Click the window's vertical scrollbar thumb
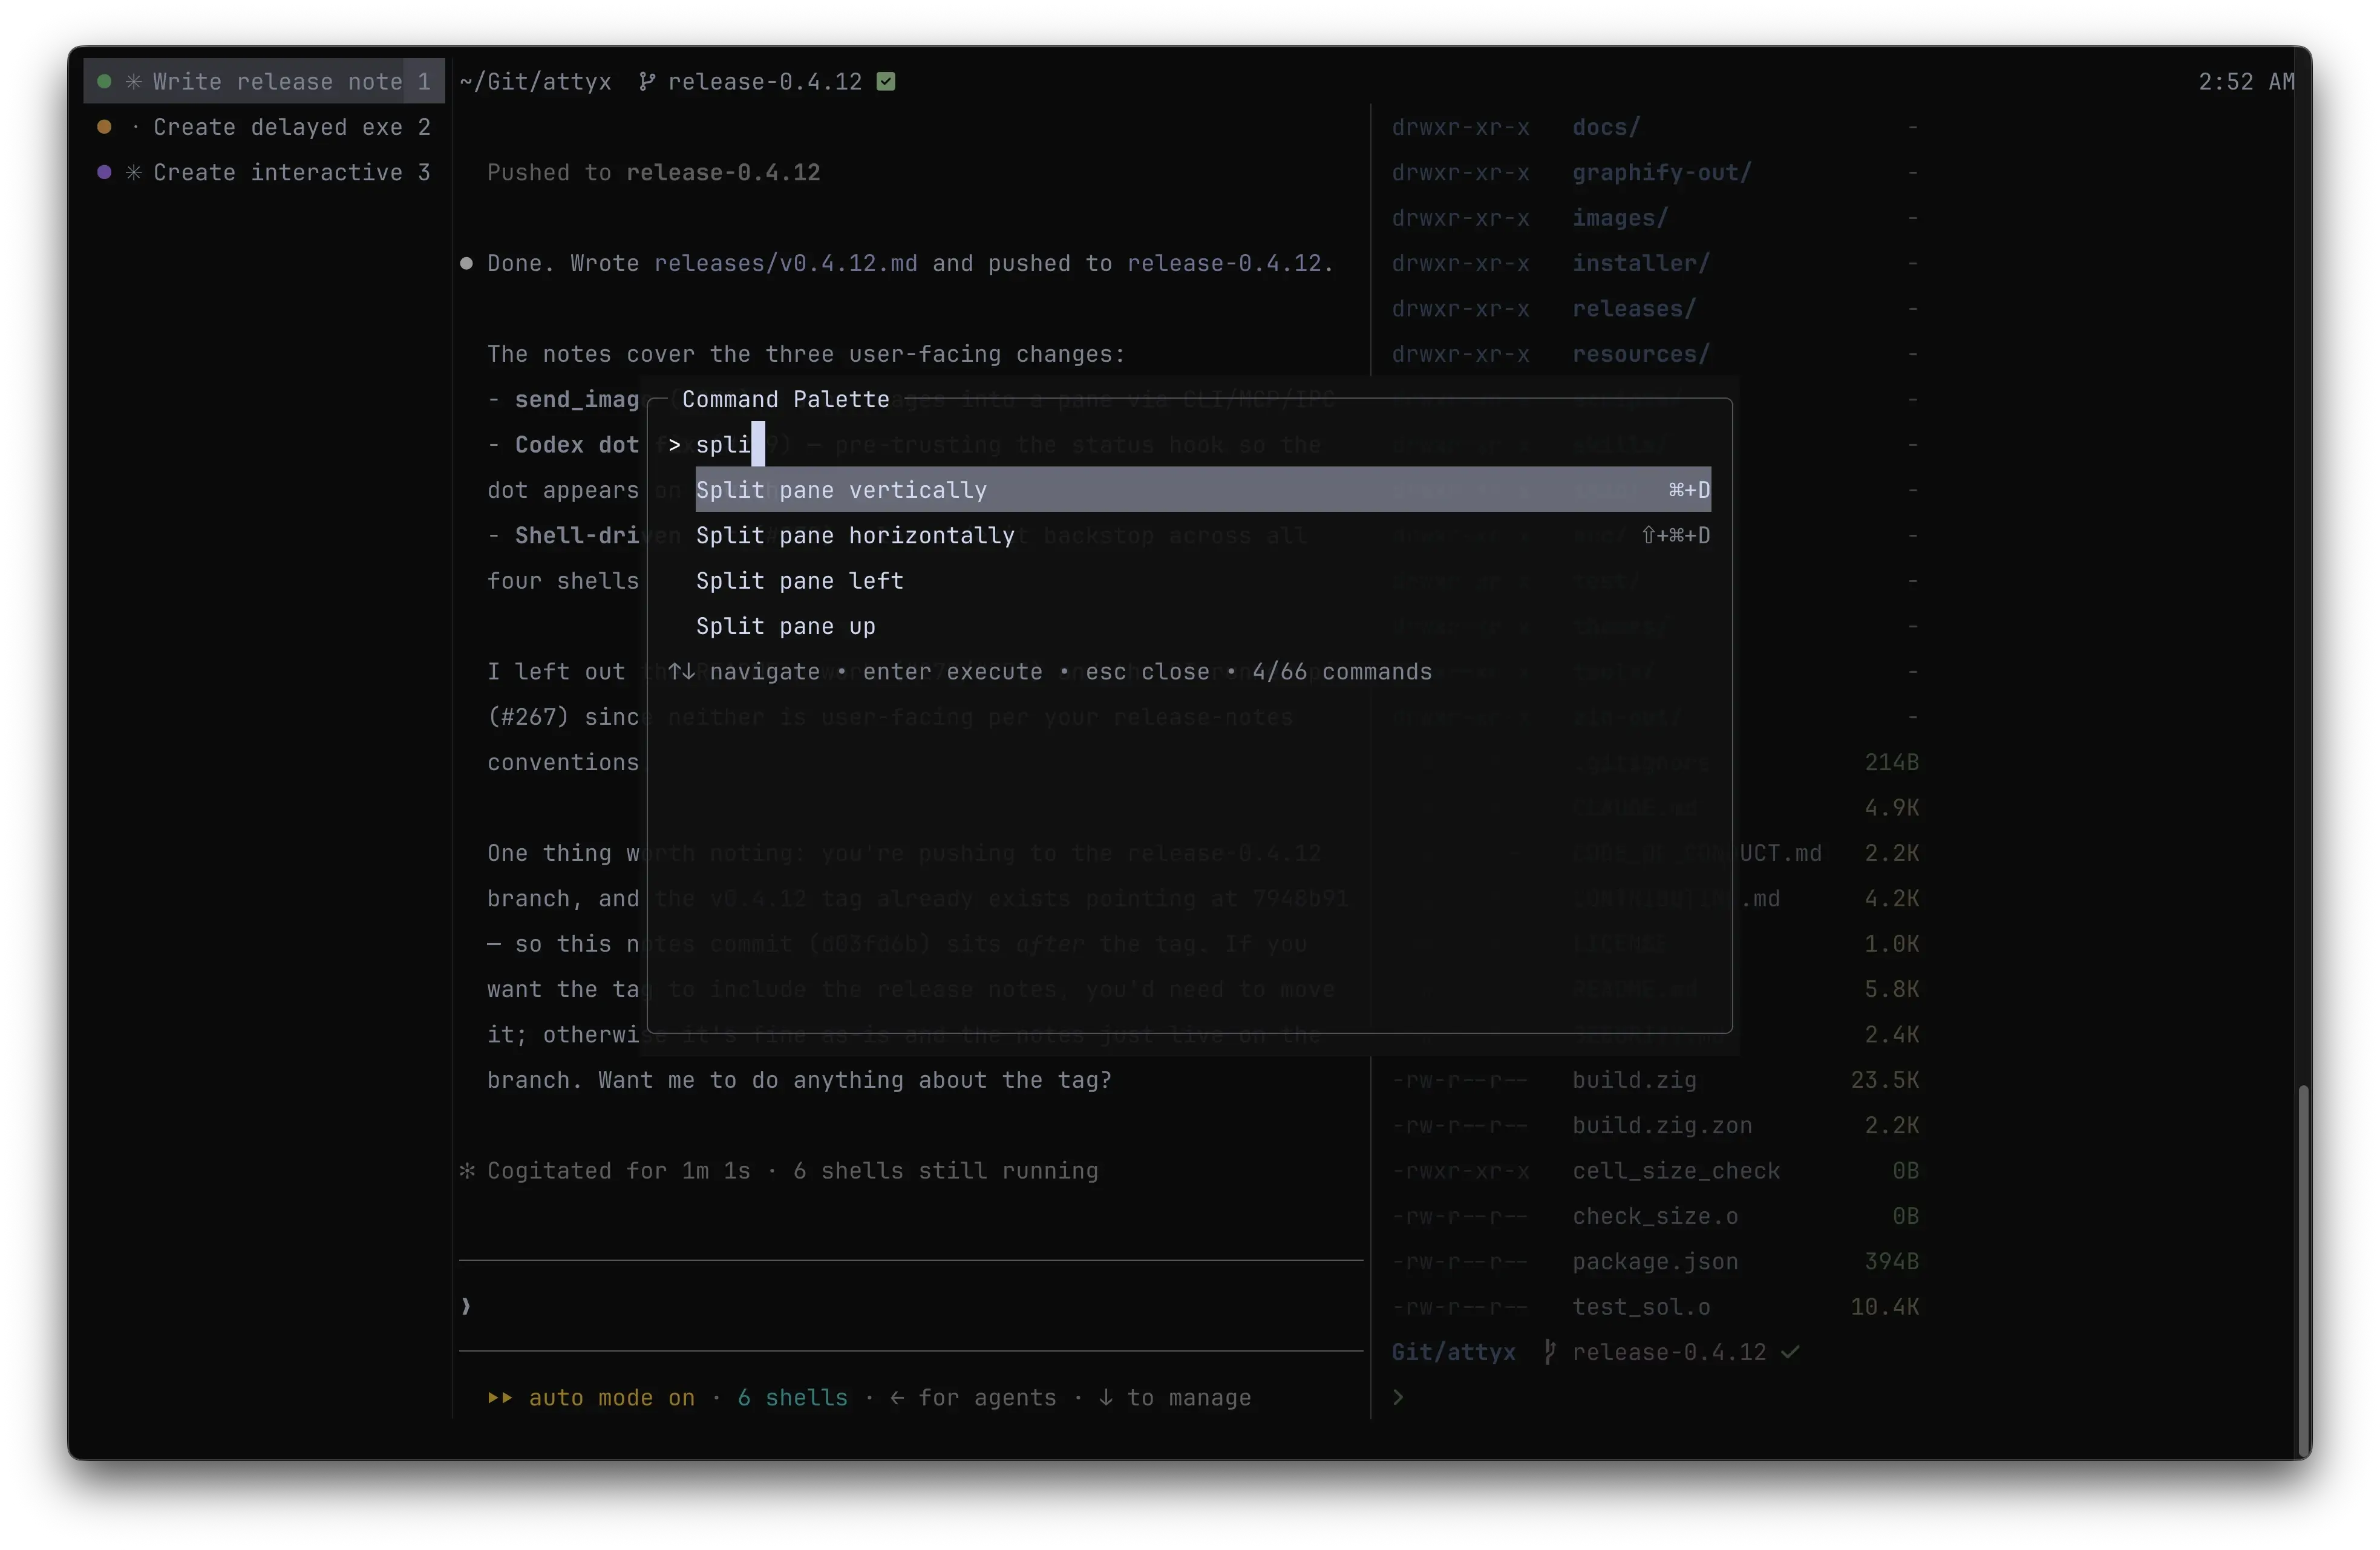 point(2303,1270)
